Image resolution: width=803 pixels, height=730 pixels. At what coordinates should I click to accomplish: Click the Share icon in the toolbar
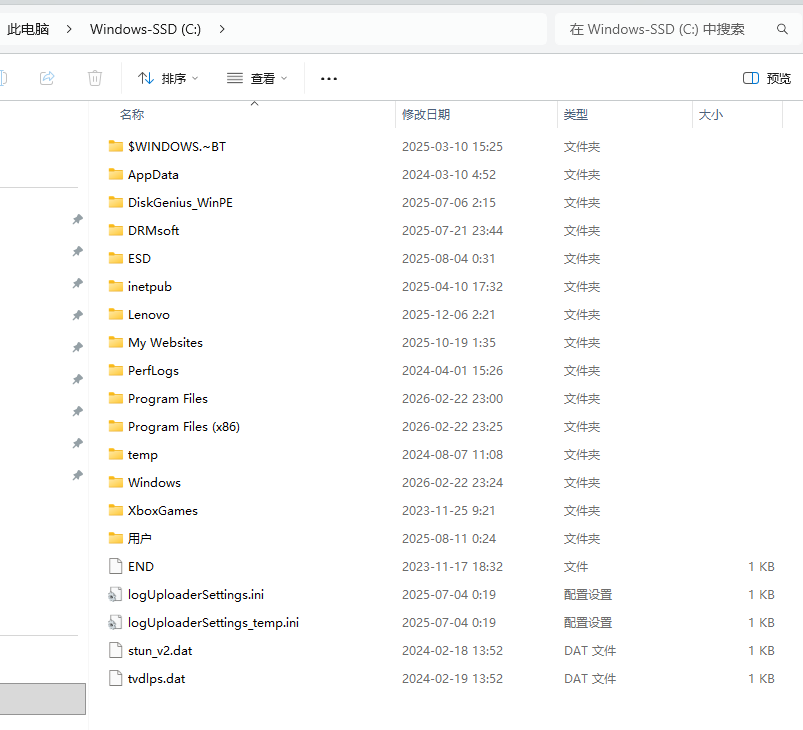coord(47,78)
